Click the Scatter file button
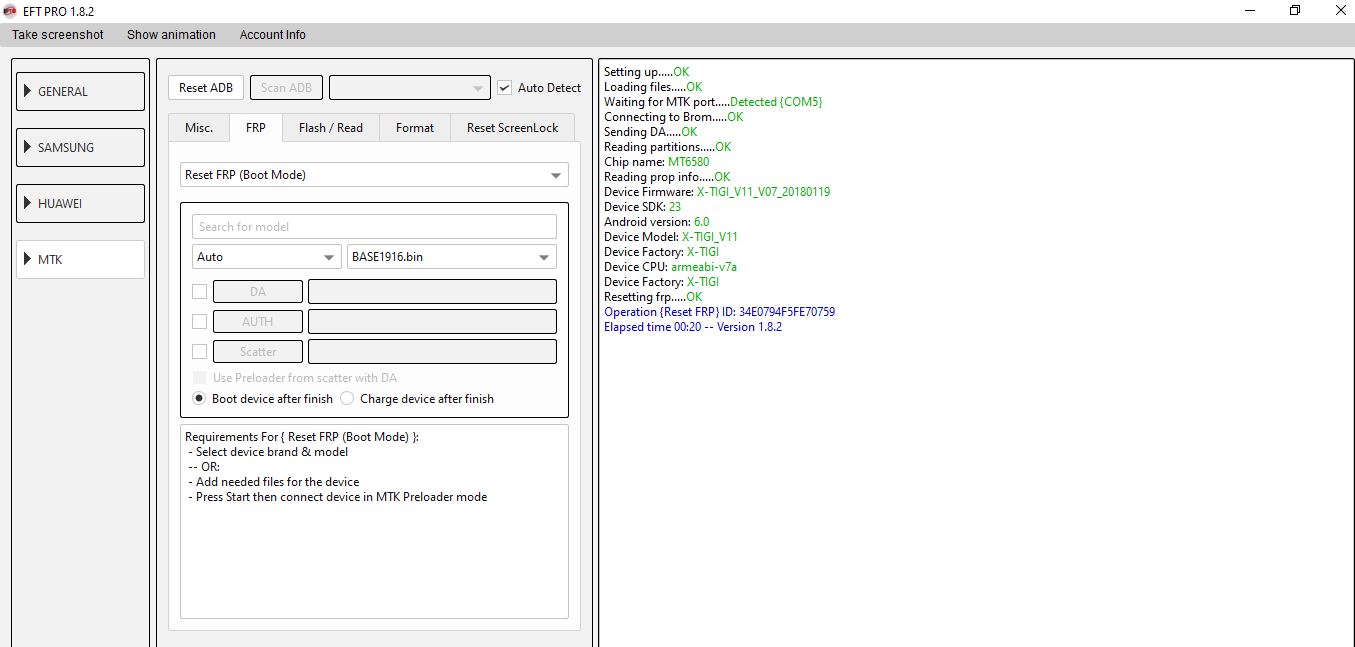 point(258,352)
